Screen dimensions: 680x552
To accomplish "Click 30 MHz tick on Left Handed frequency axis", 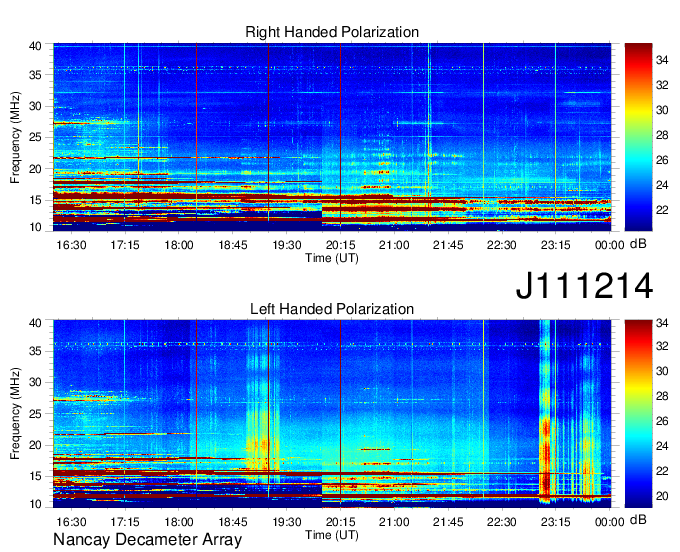I will pos(35,383).
